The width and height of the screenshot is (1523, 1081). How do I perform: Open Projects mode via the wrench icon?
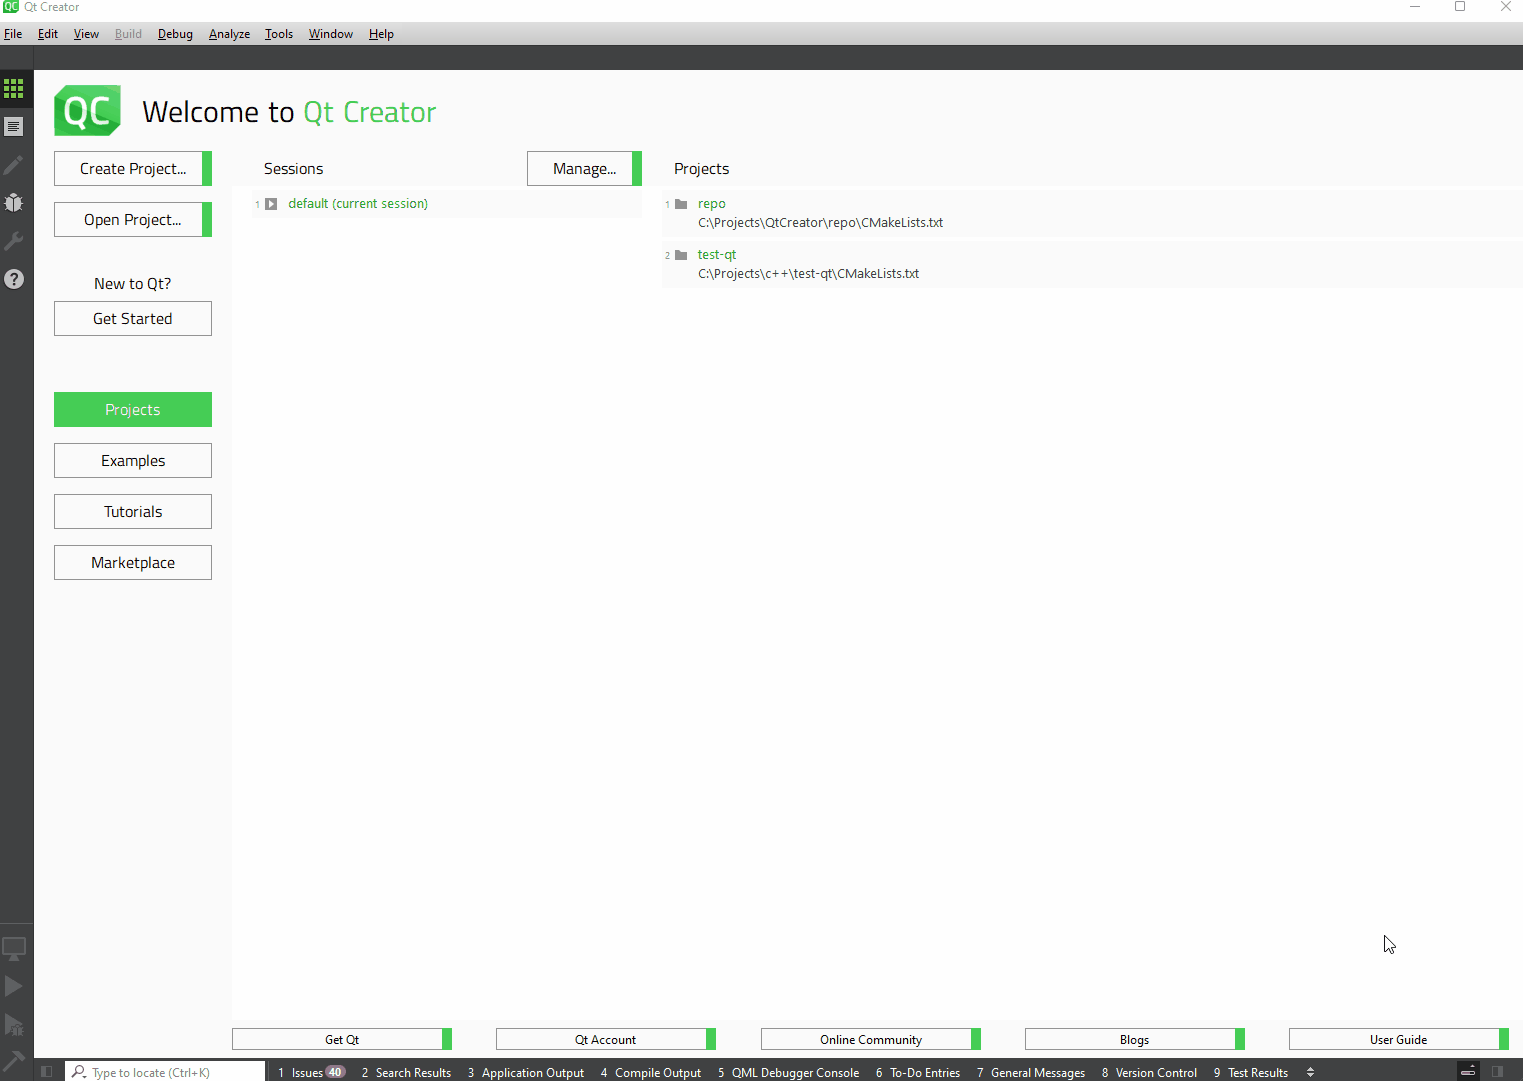tap(15, 240)
